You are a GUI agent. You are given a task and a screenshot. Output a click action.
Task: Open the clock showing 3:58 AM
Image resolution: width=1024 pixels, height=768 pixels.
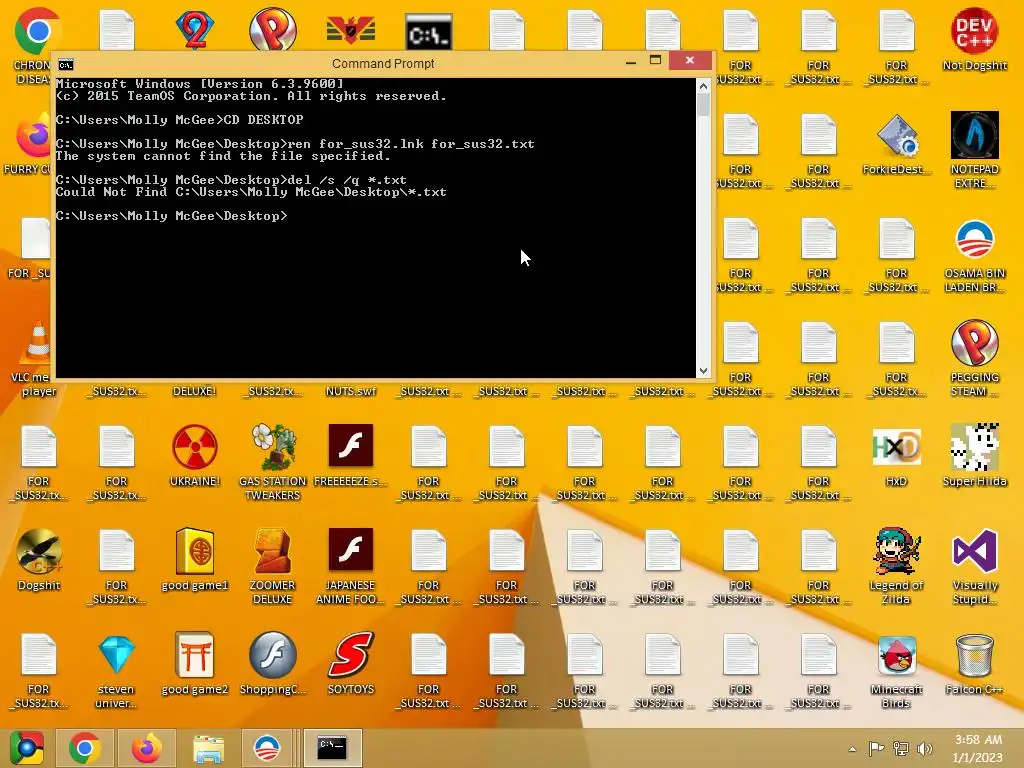click(x=978, y=748)
